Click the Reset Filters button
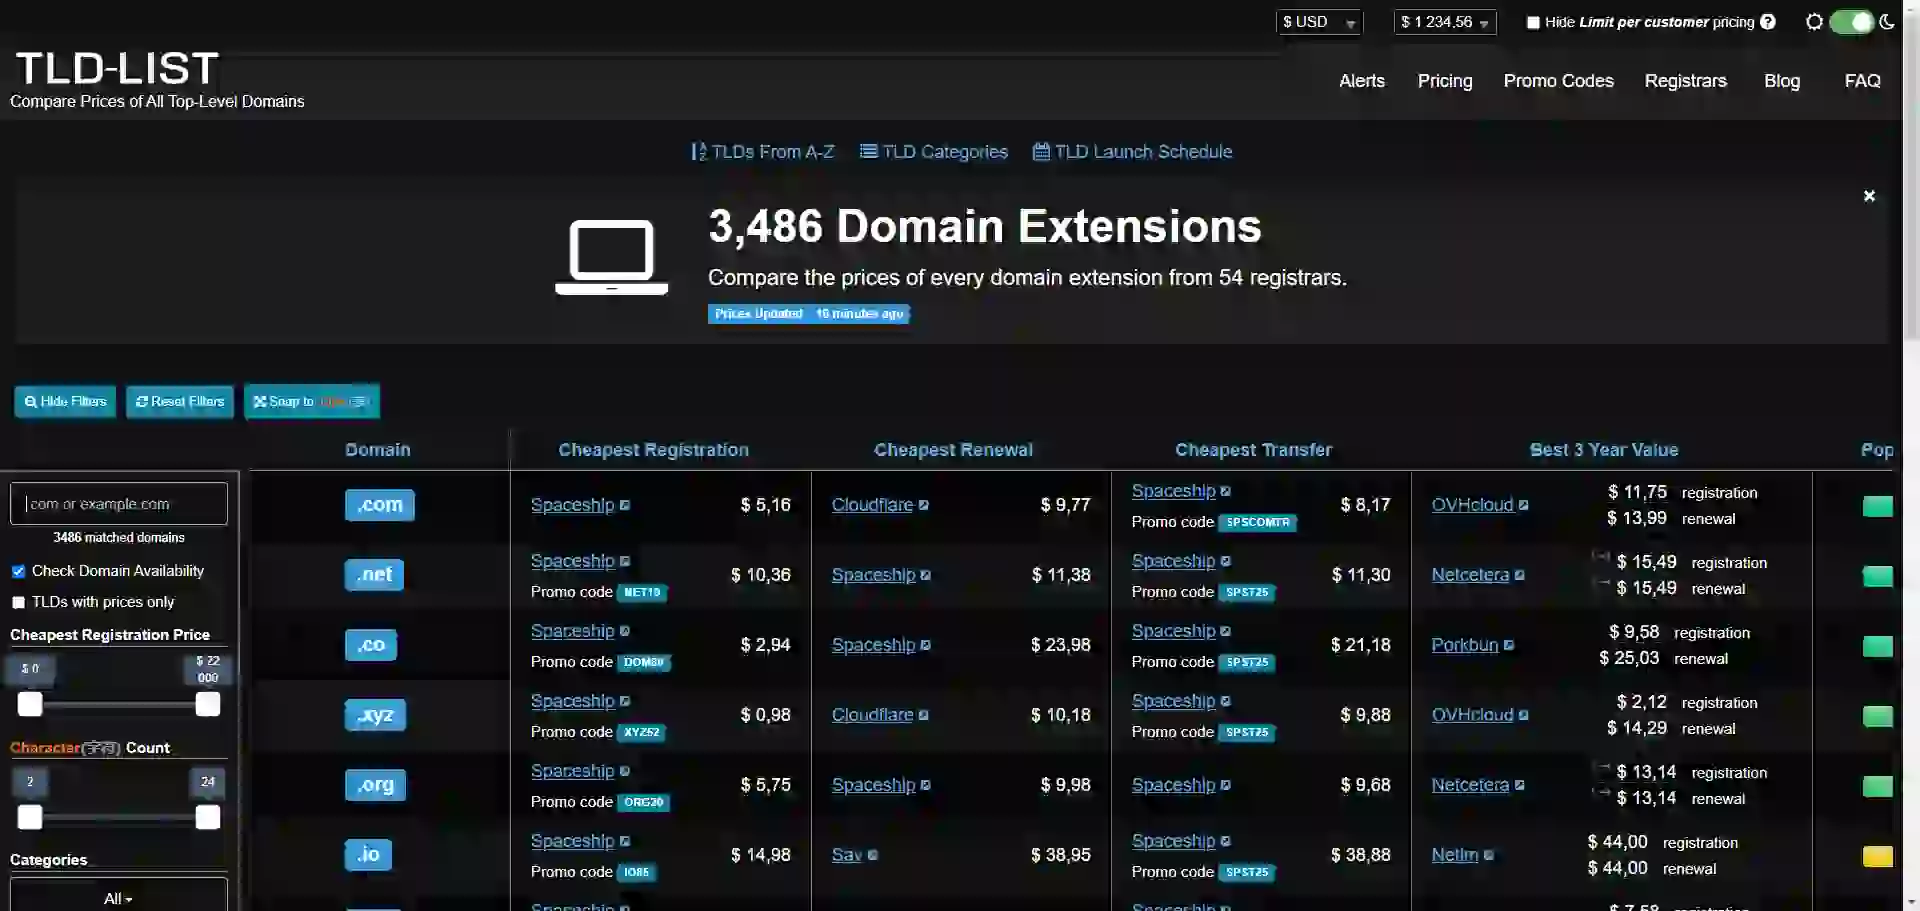This screenshot has height=911, width=1920. pos(180,402)
